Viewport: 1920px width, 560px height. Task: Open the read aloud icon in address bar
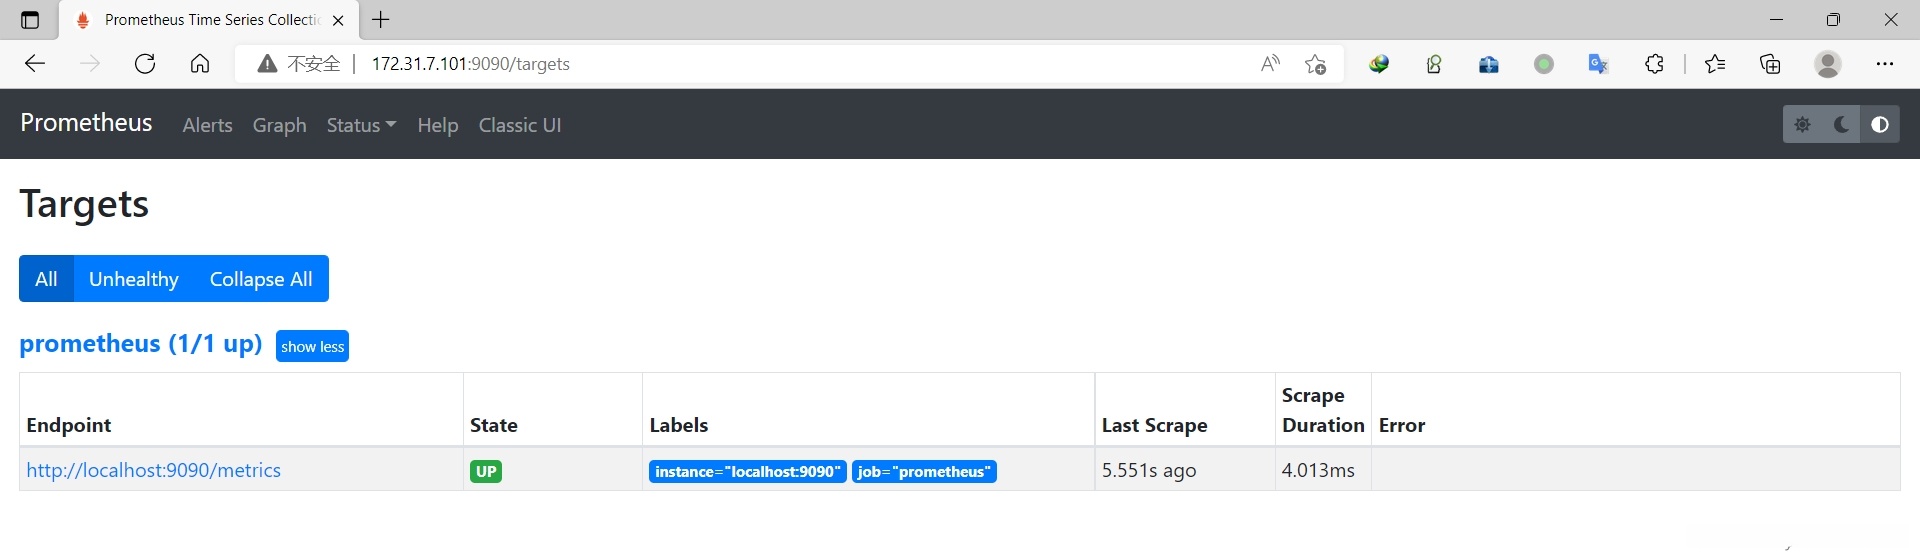click(x=1270, y=64)
